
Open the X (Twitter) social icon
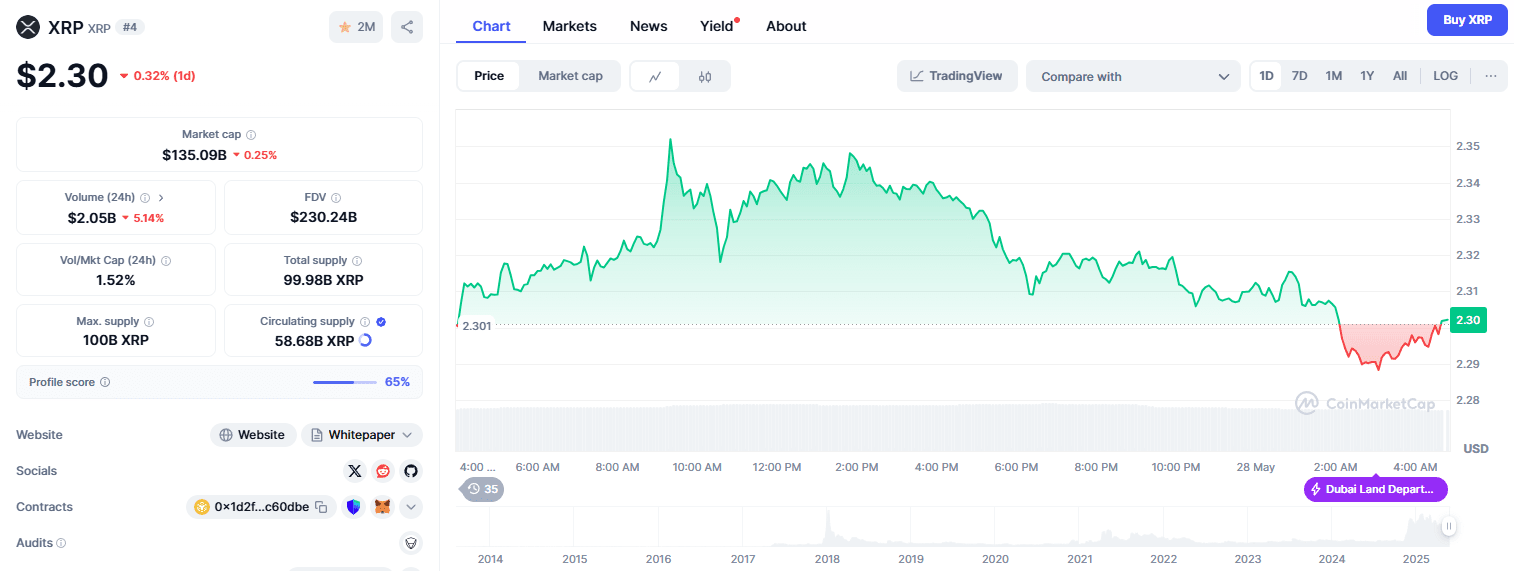354,471
